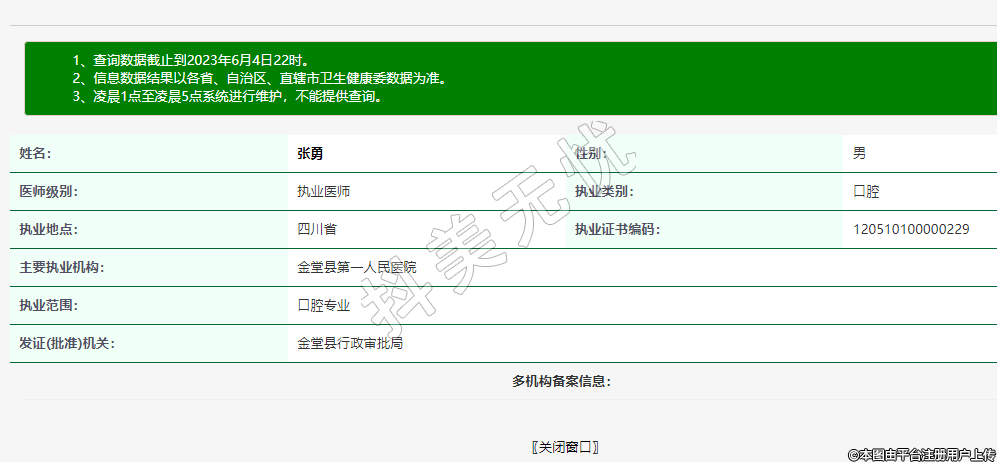Click the 姓名 field label

point(35,154)
